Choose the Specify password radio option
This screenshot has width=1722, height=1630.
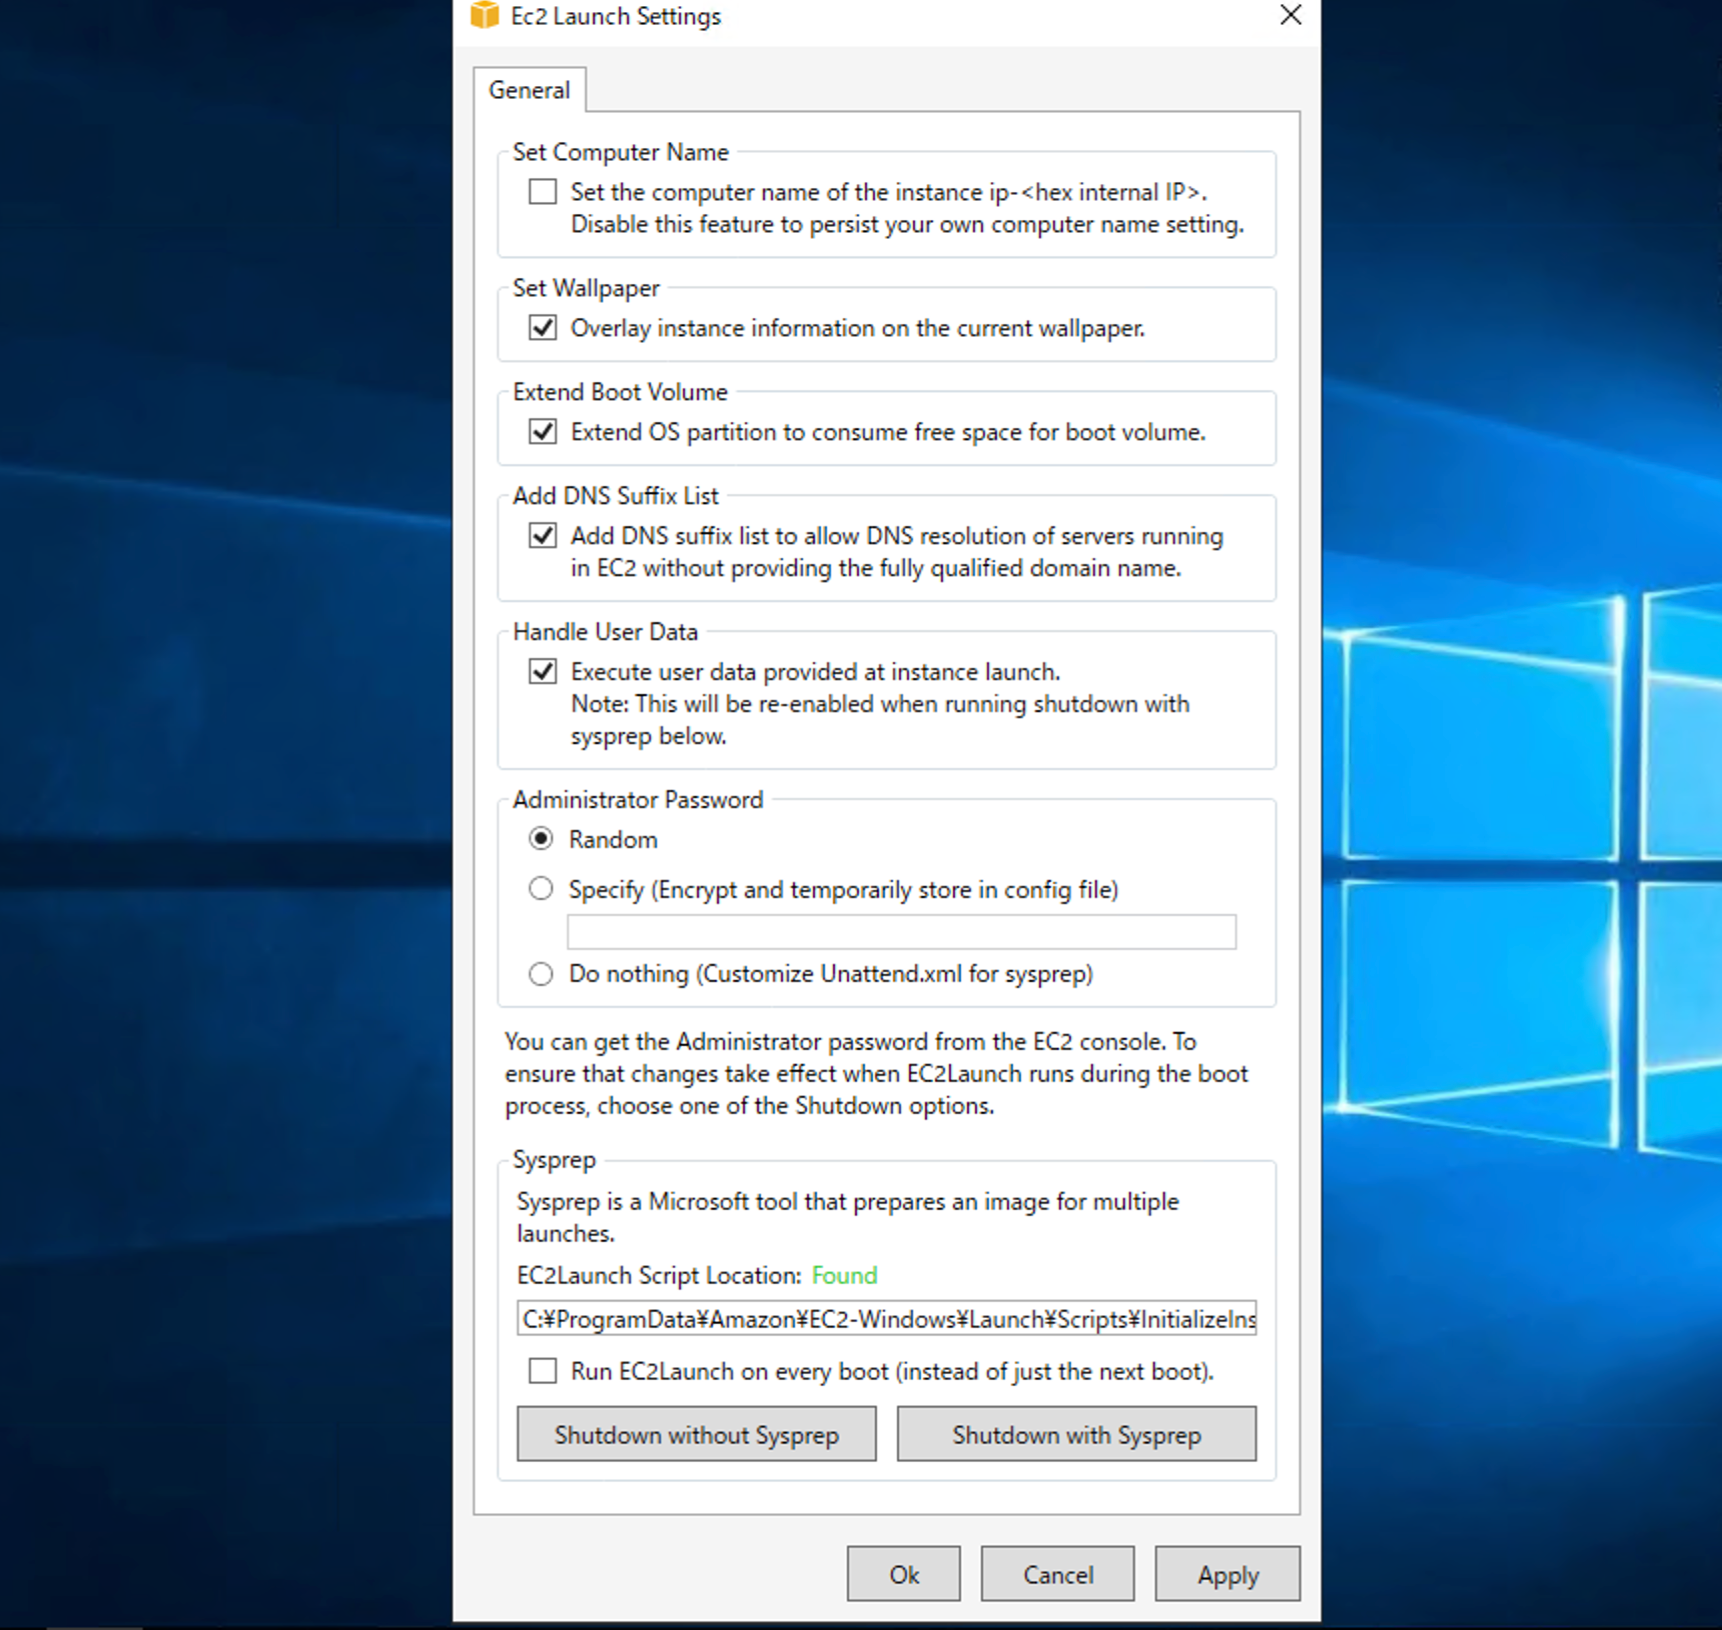point(541,889)
